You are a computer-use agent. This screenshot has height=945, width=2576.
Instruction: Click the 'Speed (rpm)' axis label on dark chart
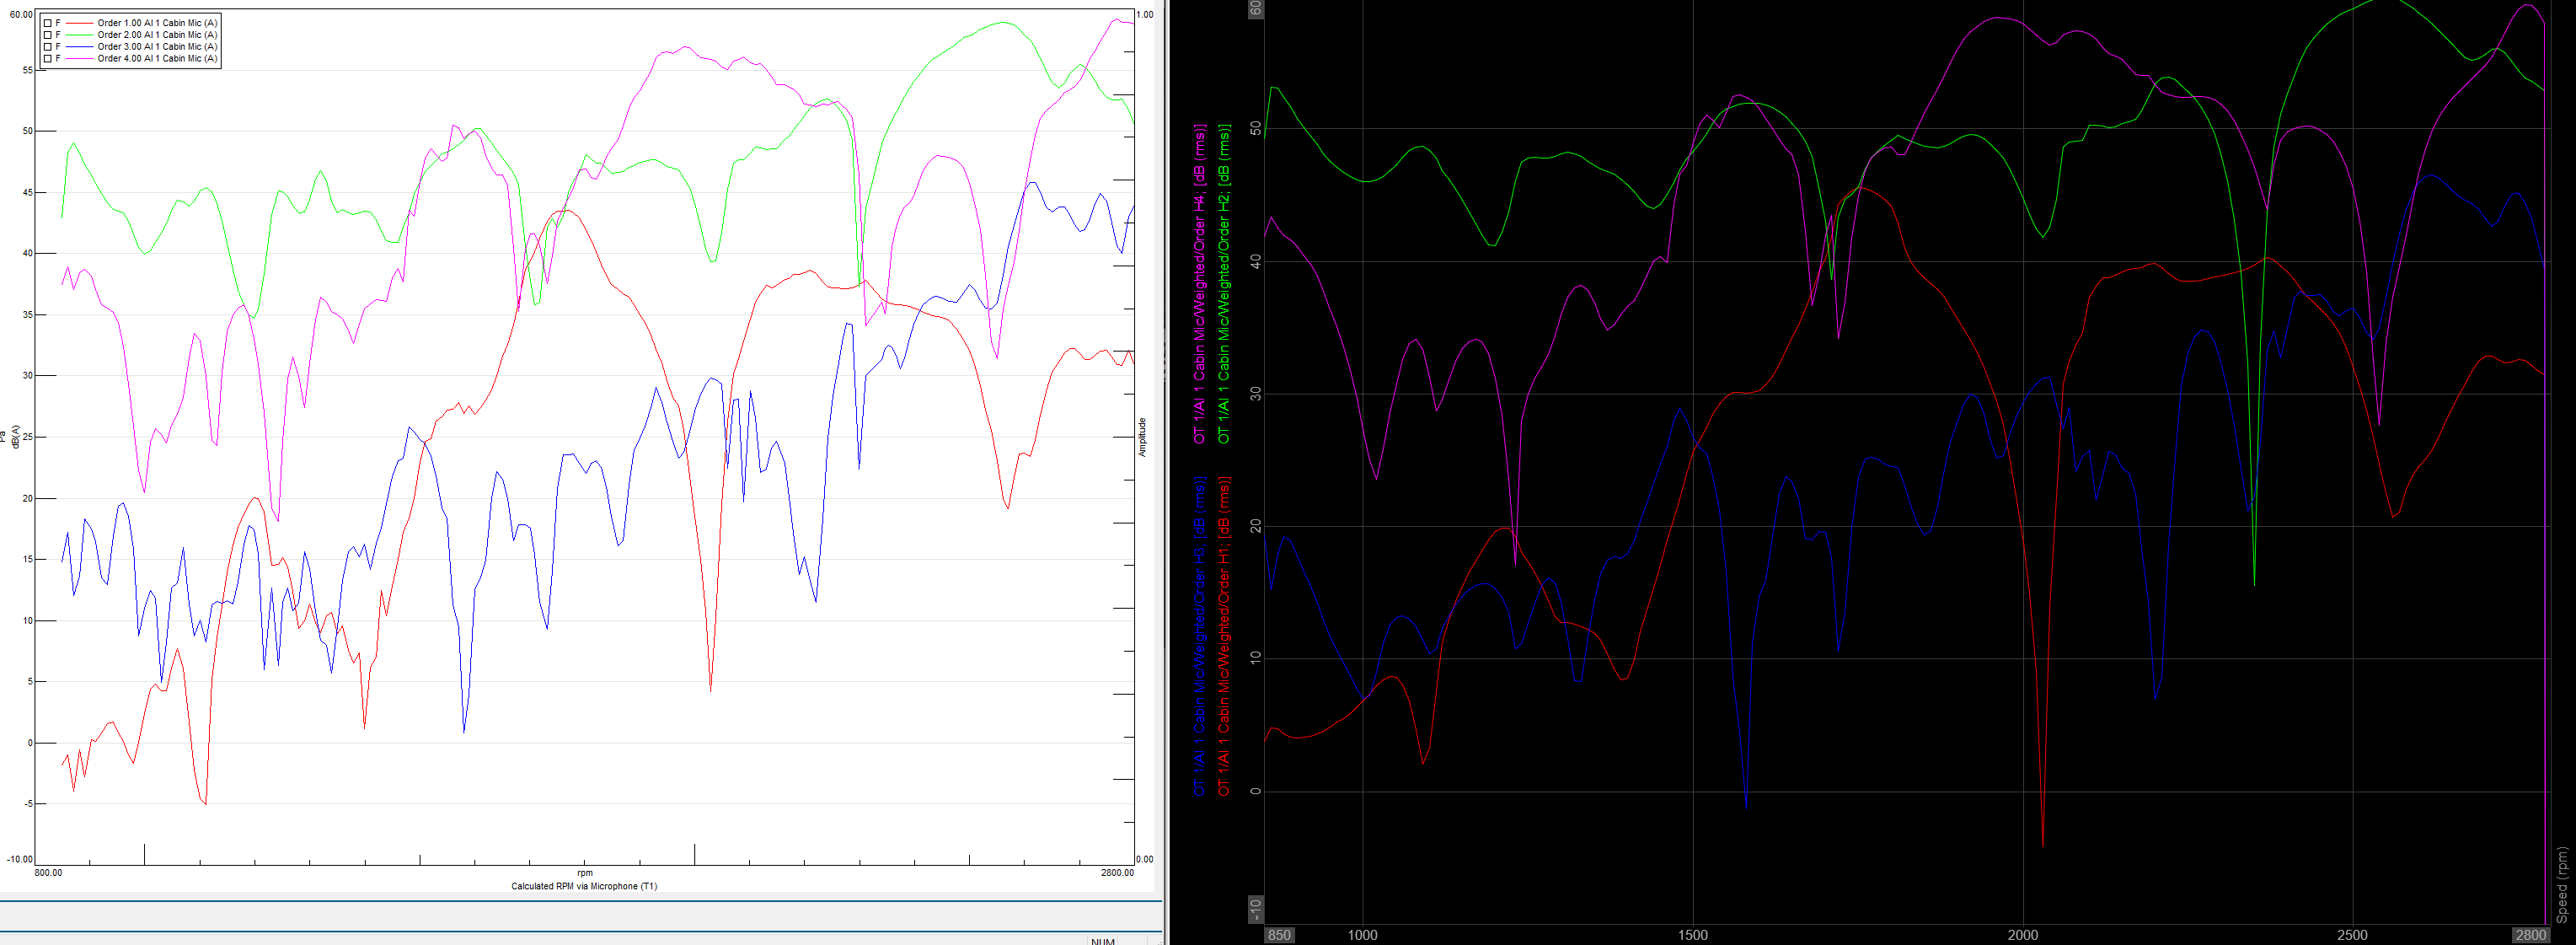[2565, 885]
